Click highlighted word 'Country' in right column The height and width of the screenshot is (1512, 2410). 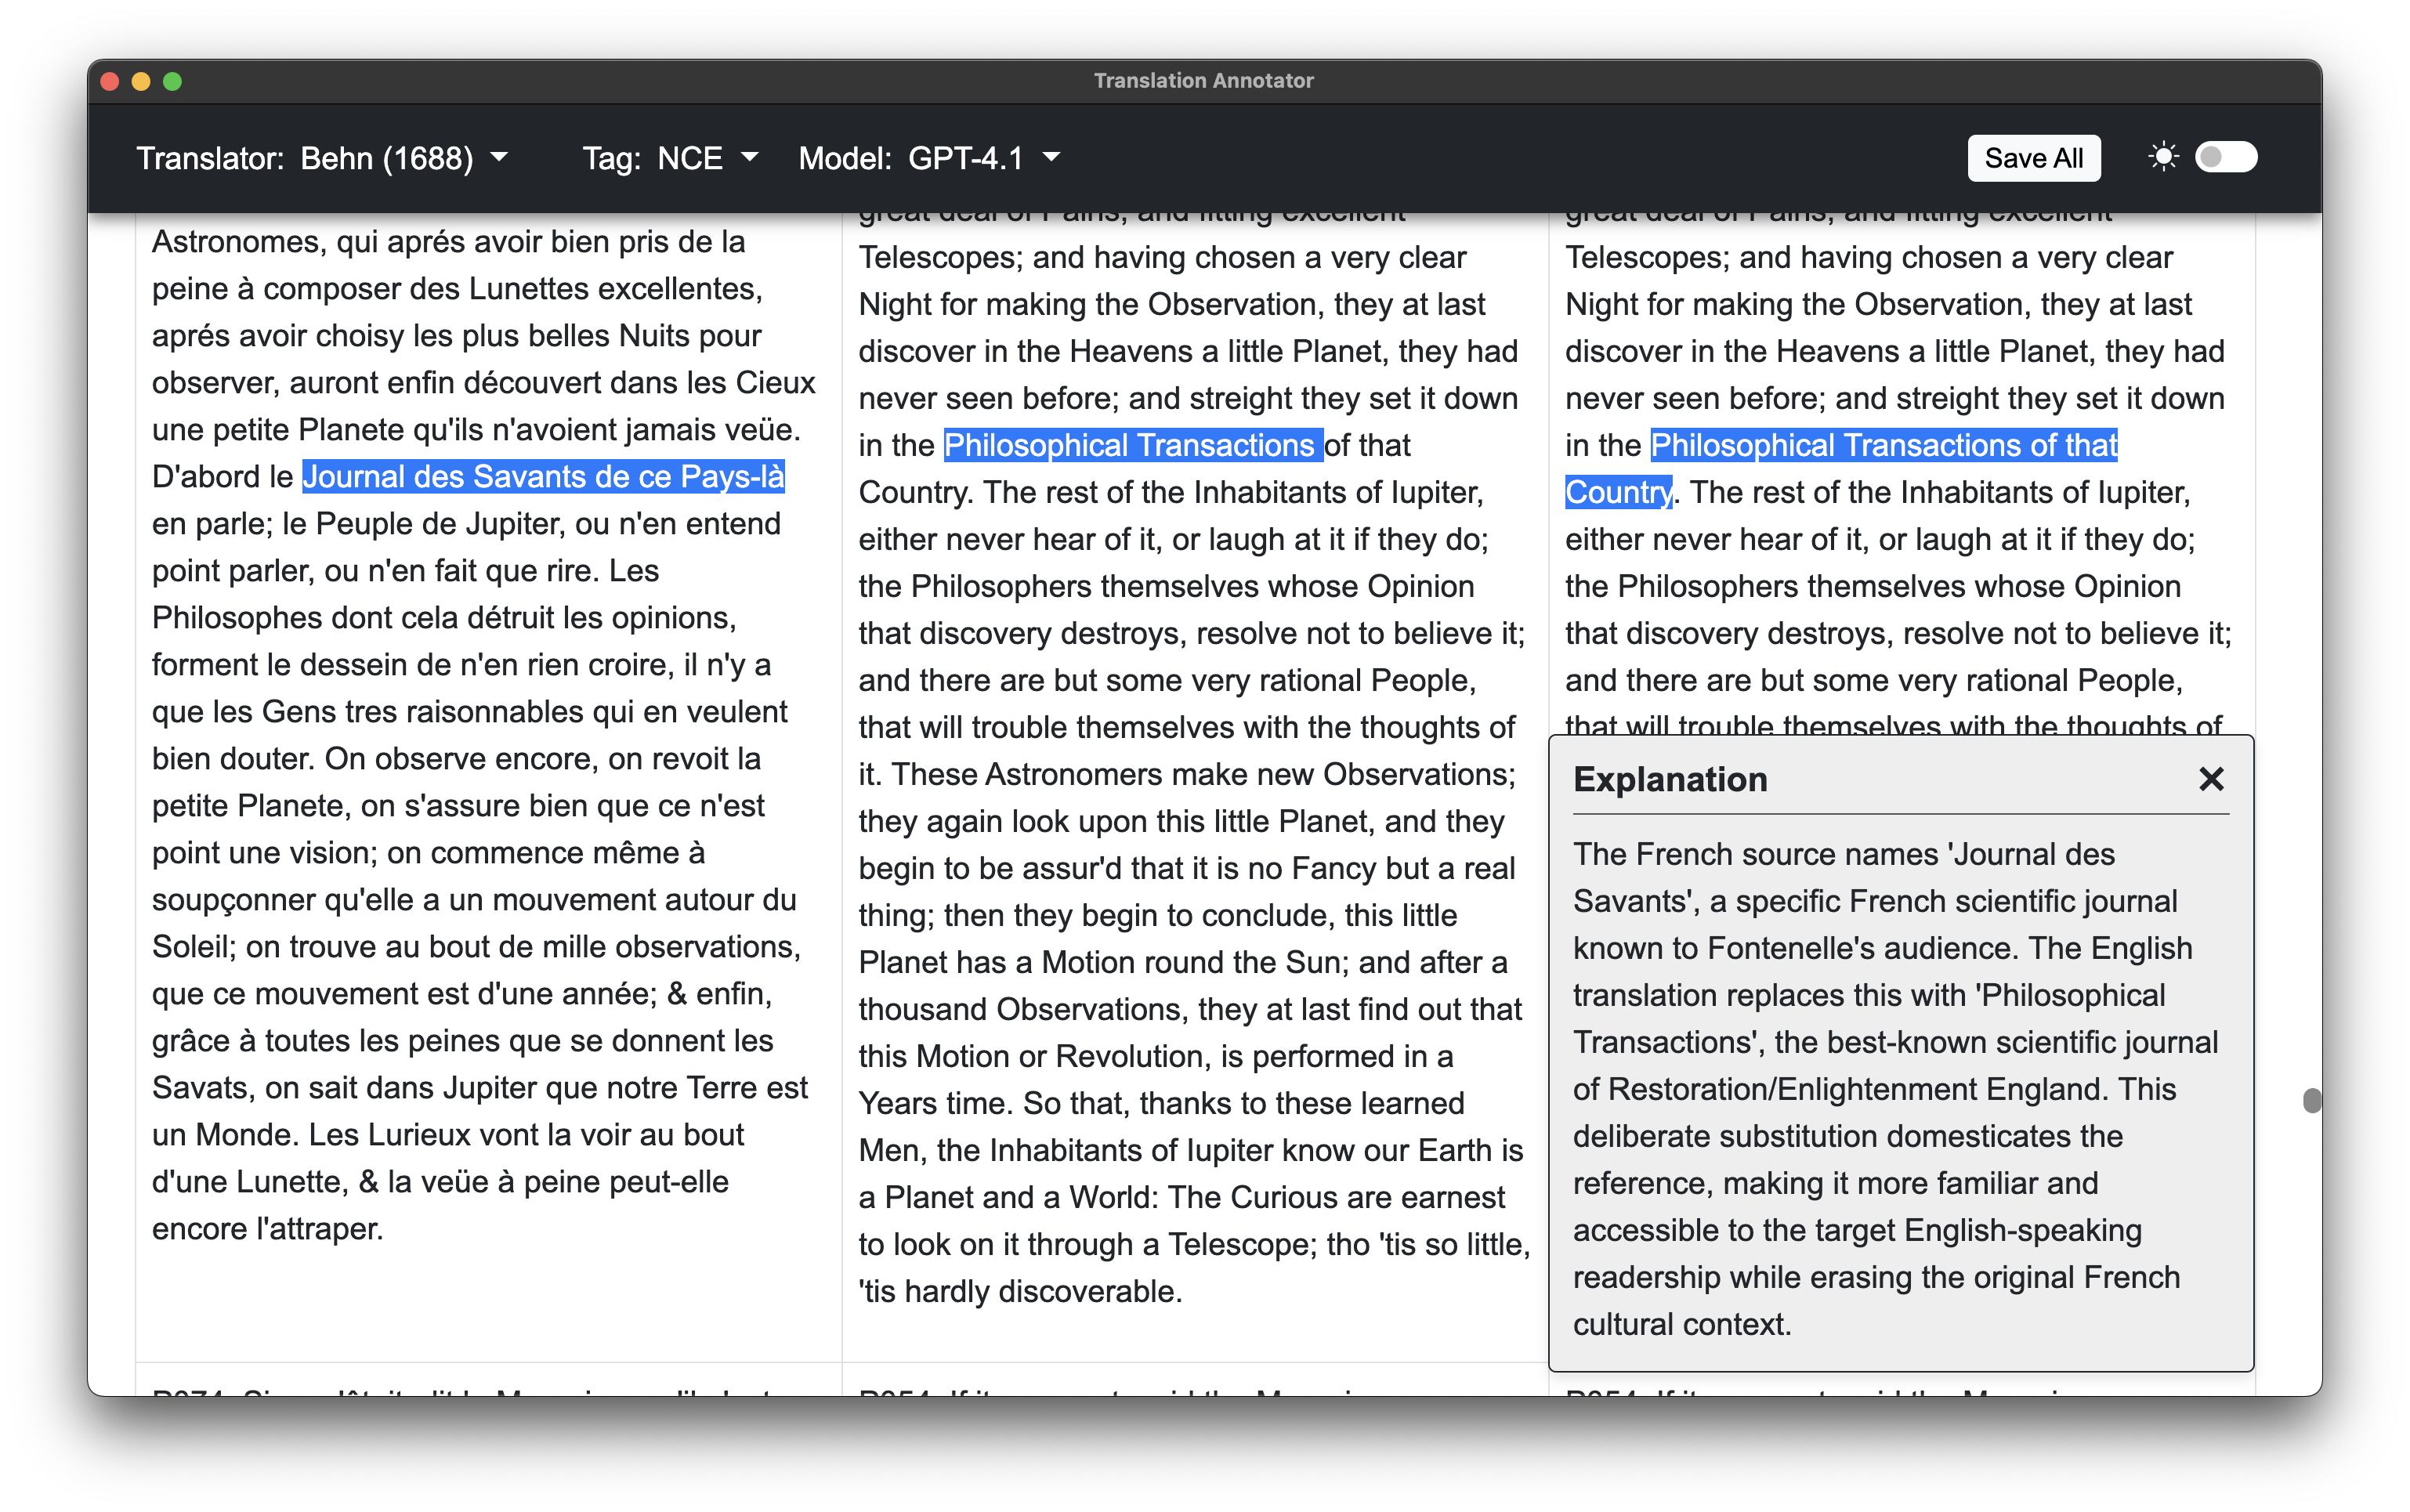coord(1618,492)
